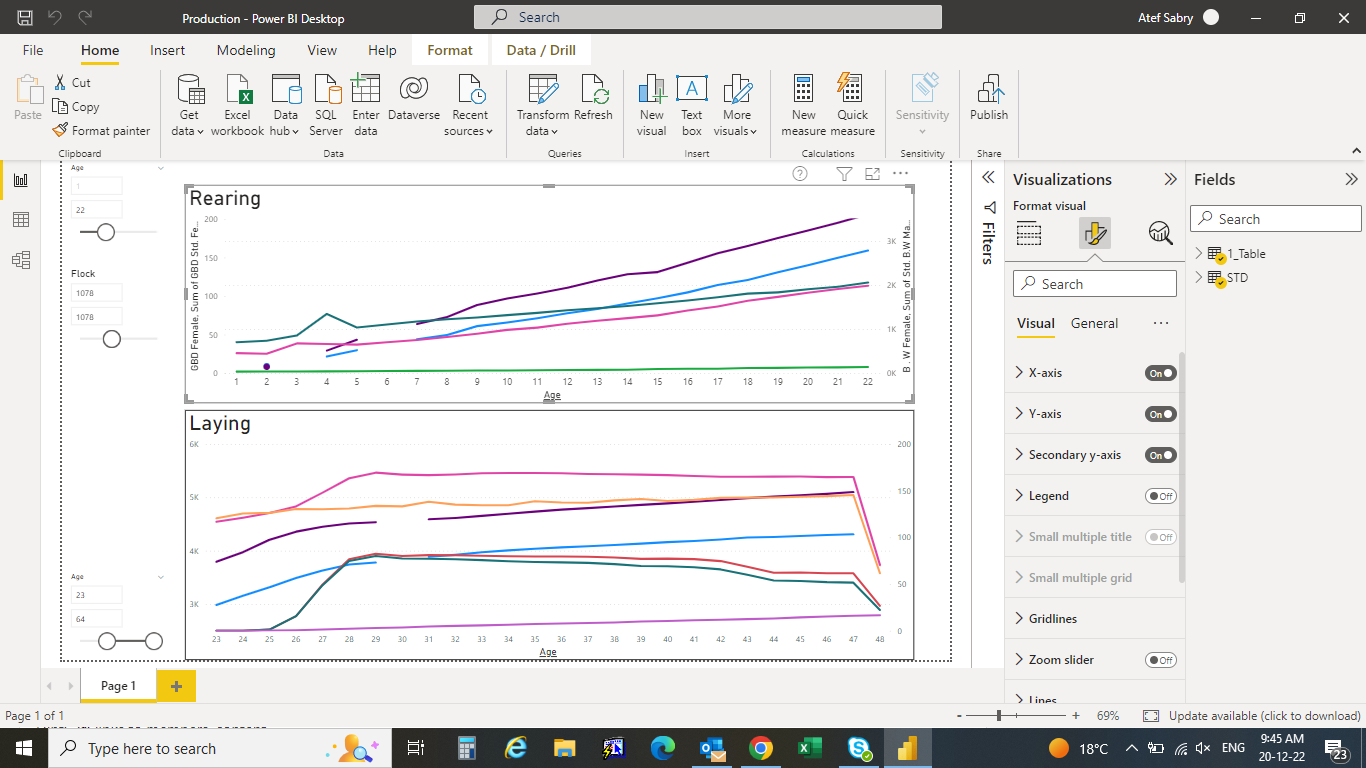This screenshot has width=1366, height=768.
Task: Open Excel from the Windows taskbar
Action: pyautogui.click(x=810, y=748)
